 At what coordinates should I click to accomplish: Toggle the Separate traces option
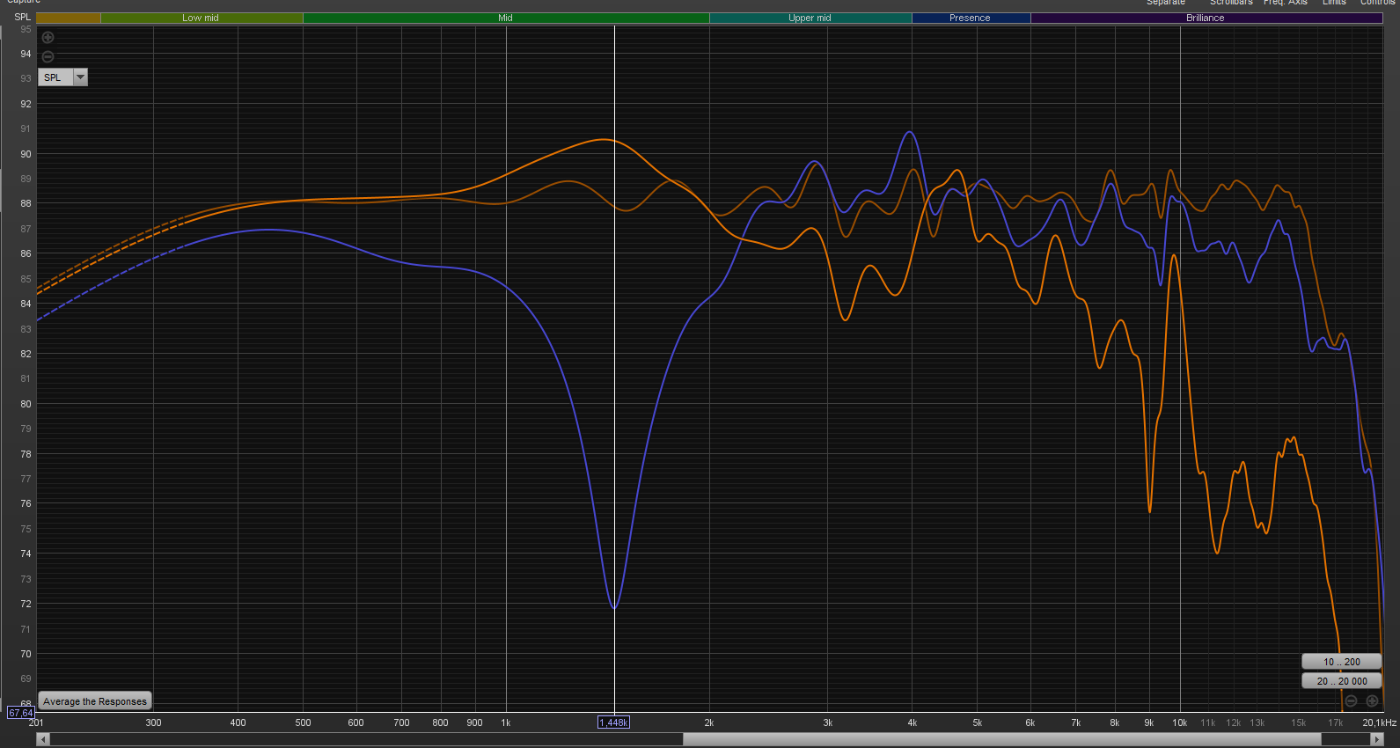1165,3
